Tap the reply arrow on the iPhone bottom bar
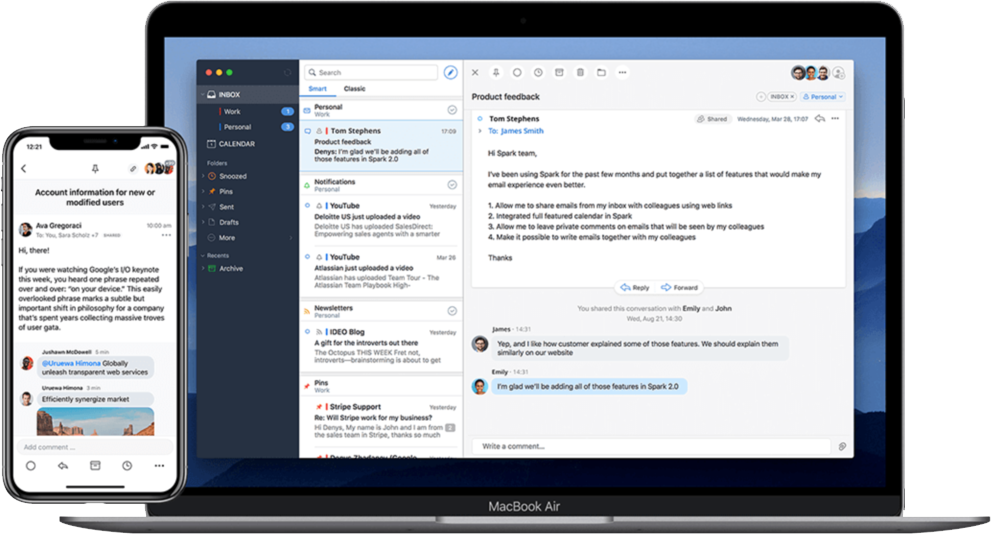Screen dimensions: 991x534 (63, 466)
